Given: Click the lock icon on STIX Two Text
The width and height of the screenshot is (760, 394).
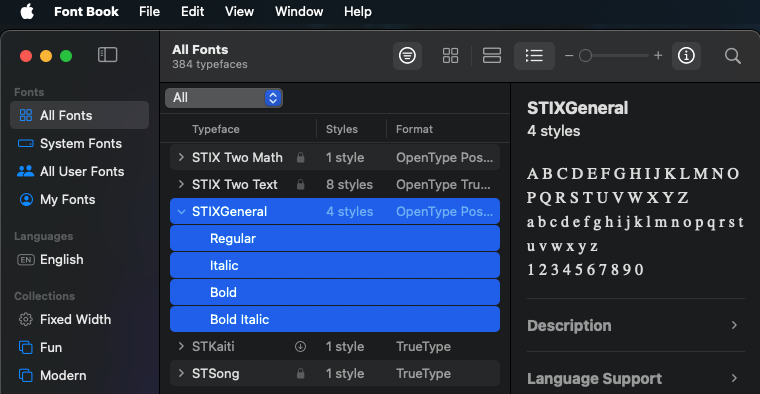Looking at the screenshot, I should pos(301,185).
